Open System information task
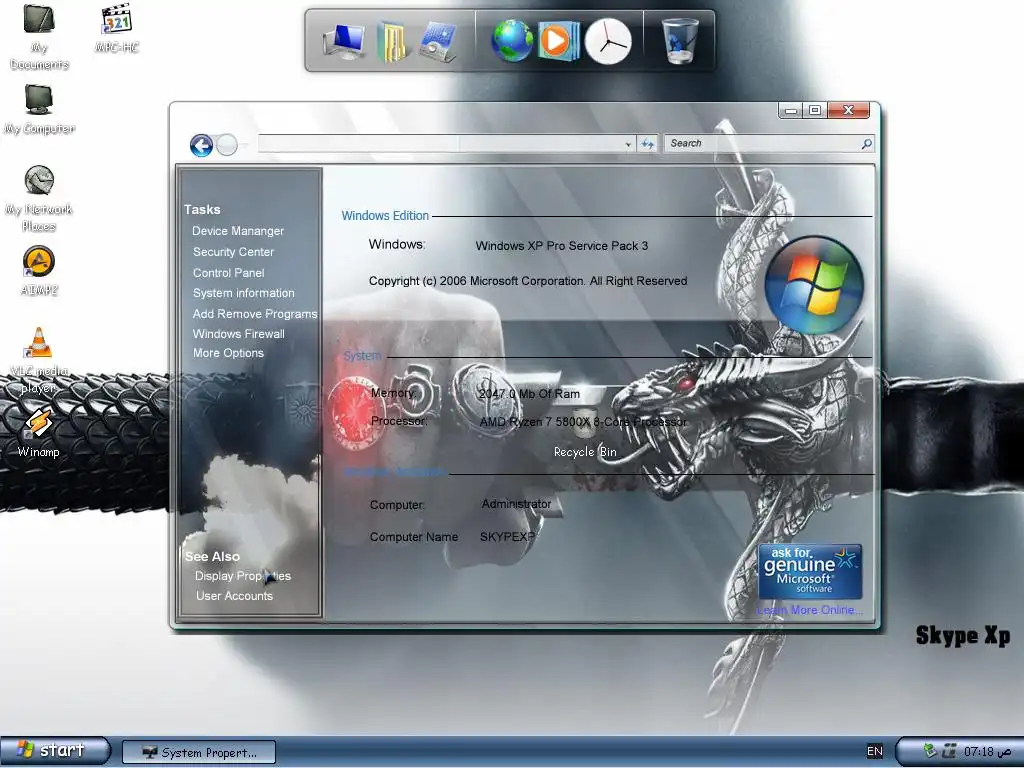This screenshot has height=768, width=1024. pyautogui.click(x=244, y=293)
